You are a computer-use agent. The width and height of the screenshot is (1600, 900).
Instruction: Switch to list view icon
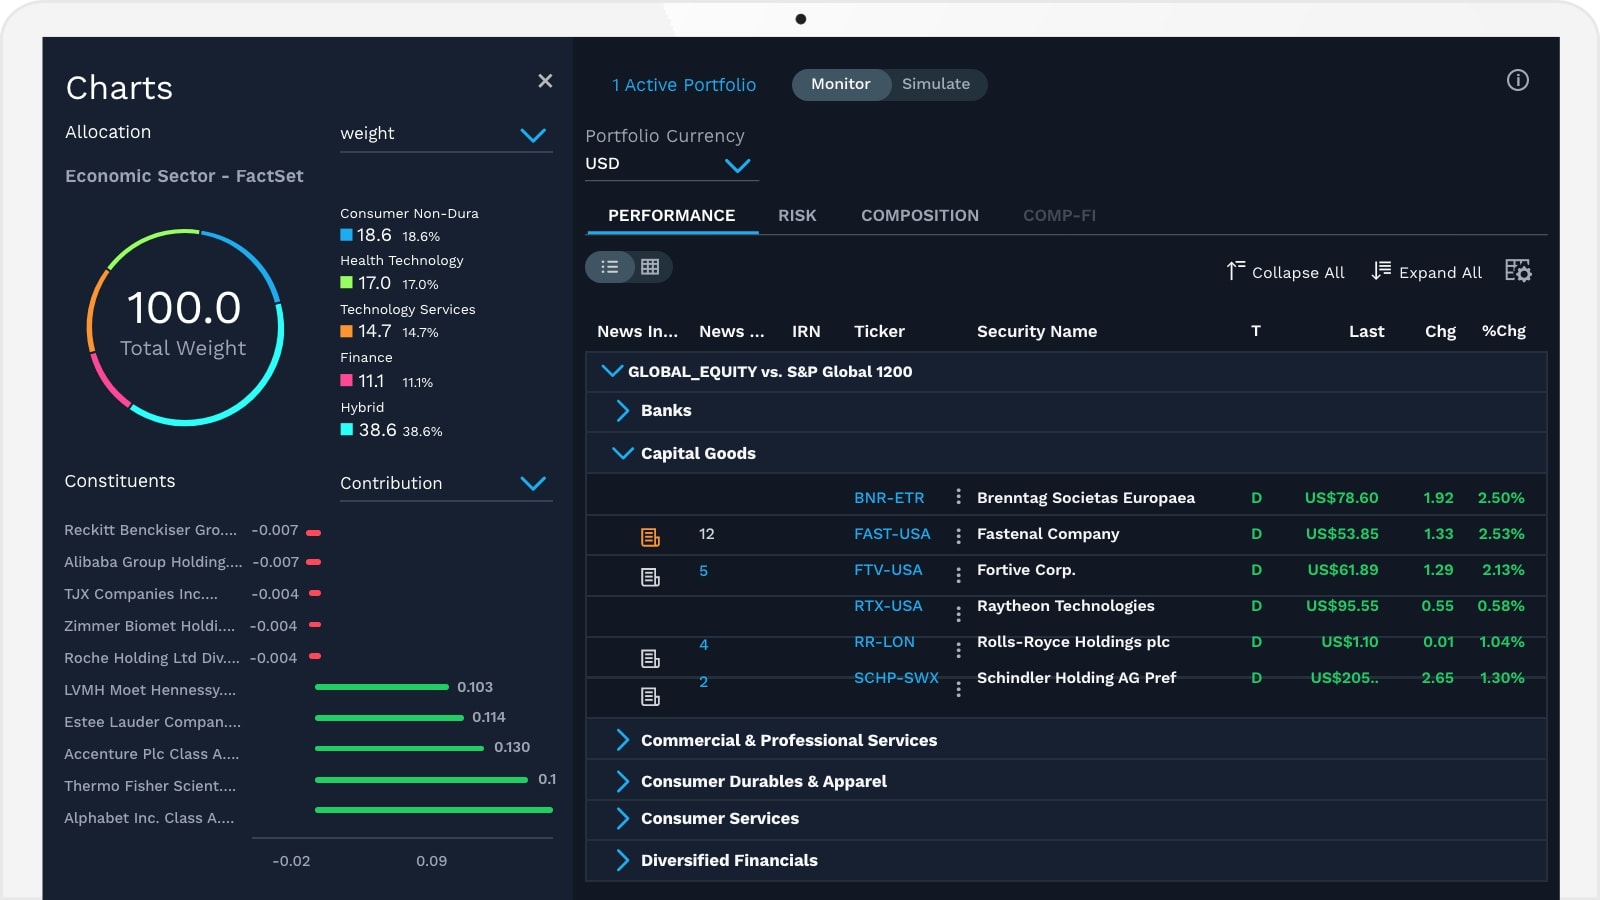point(610,267)
